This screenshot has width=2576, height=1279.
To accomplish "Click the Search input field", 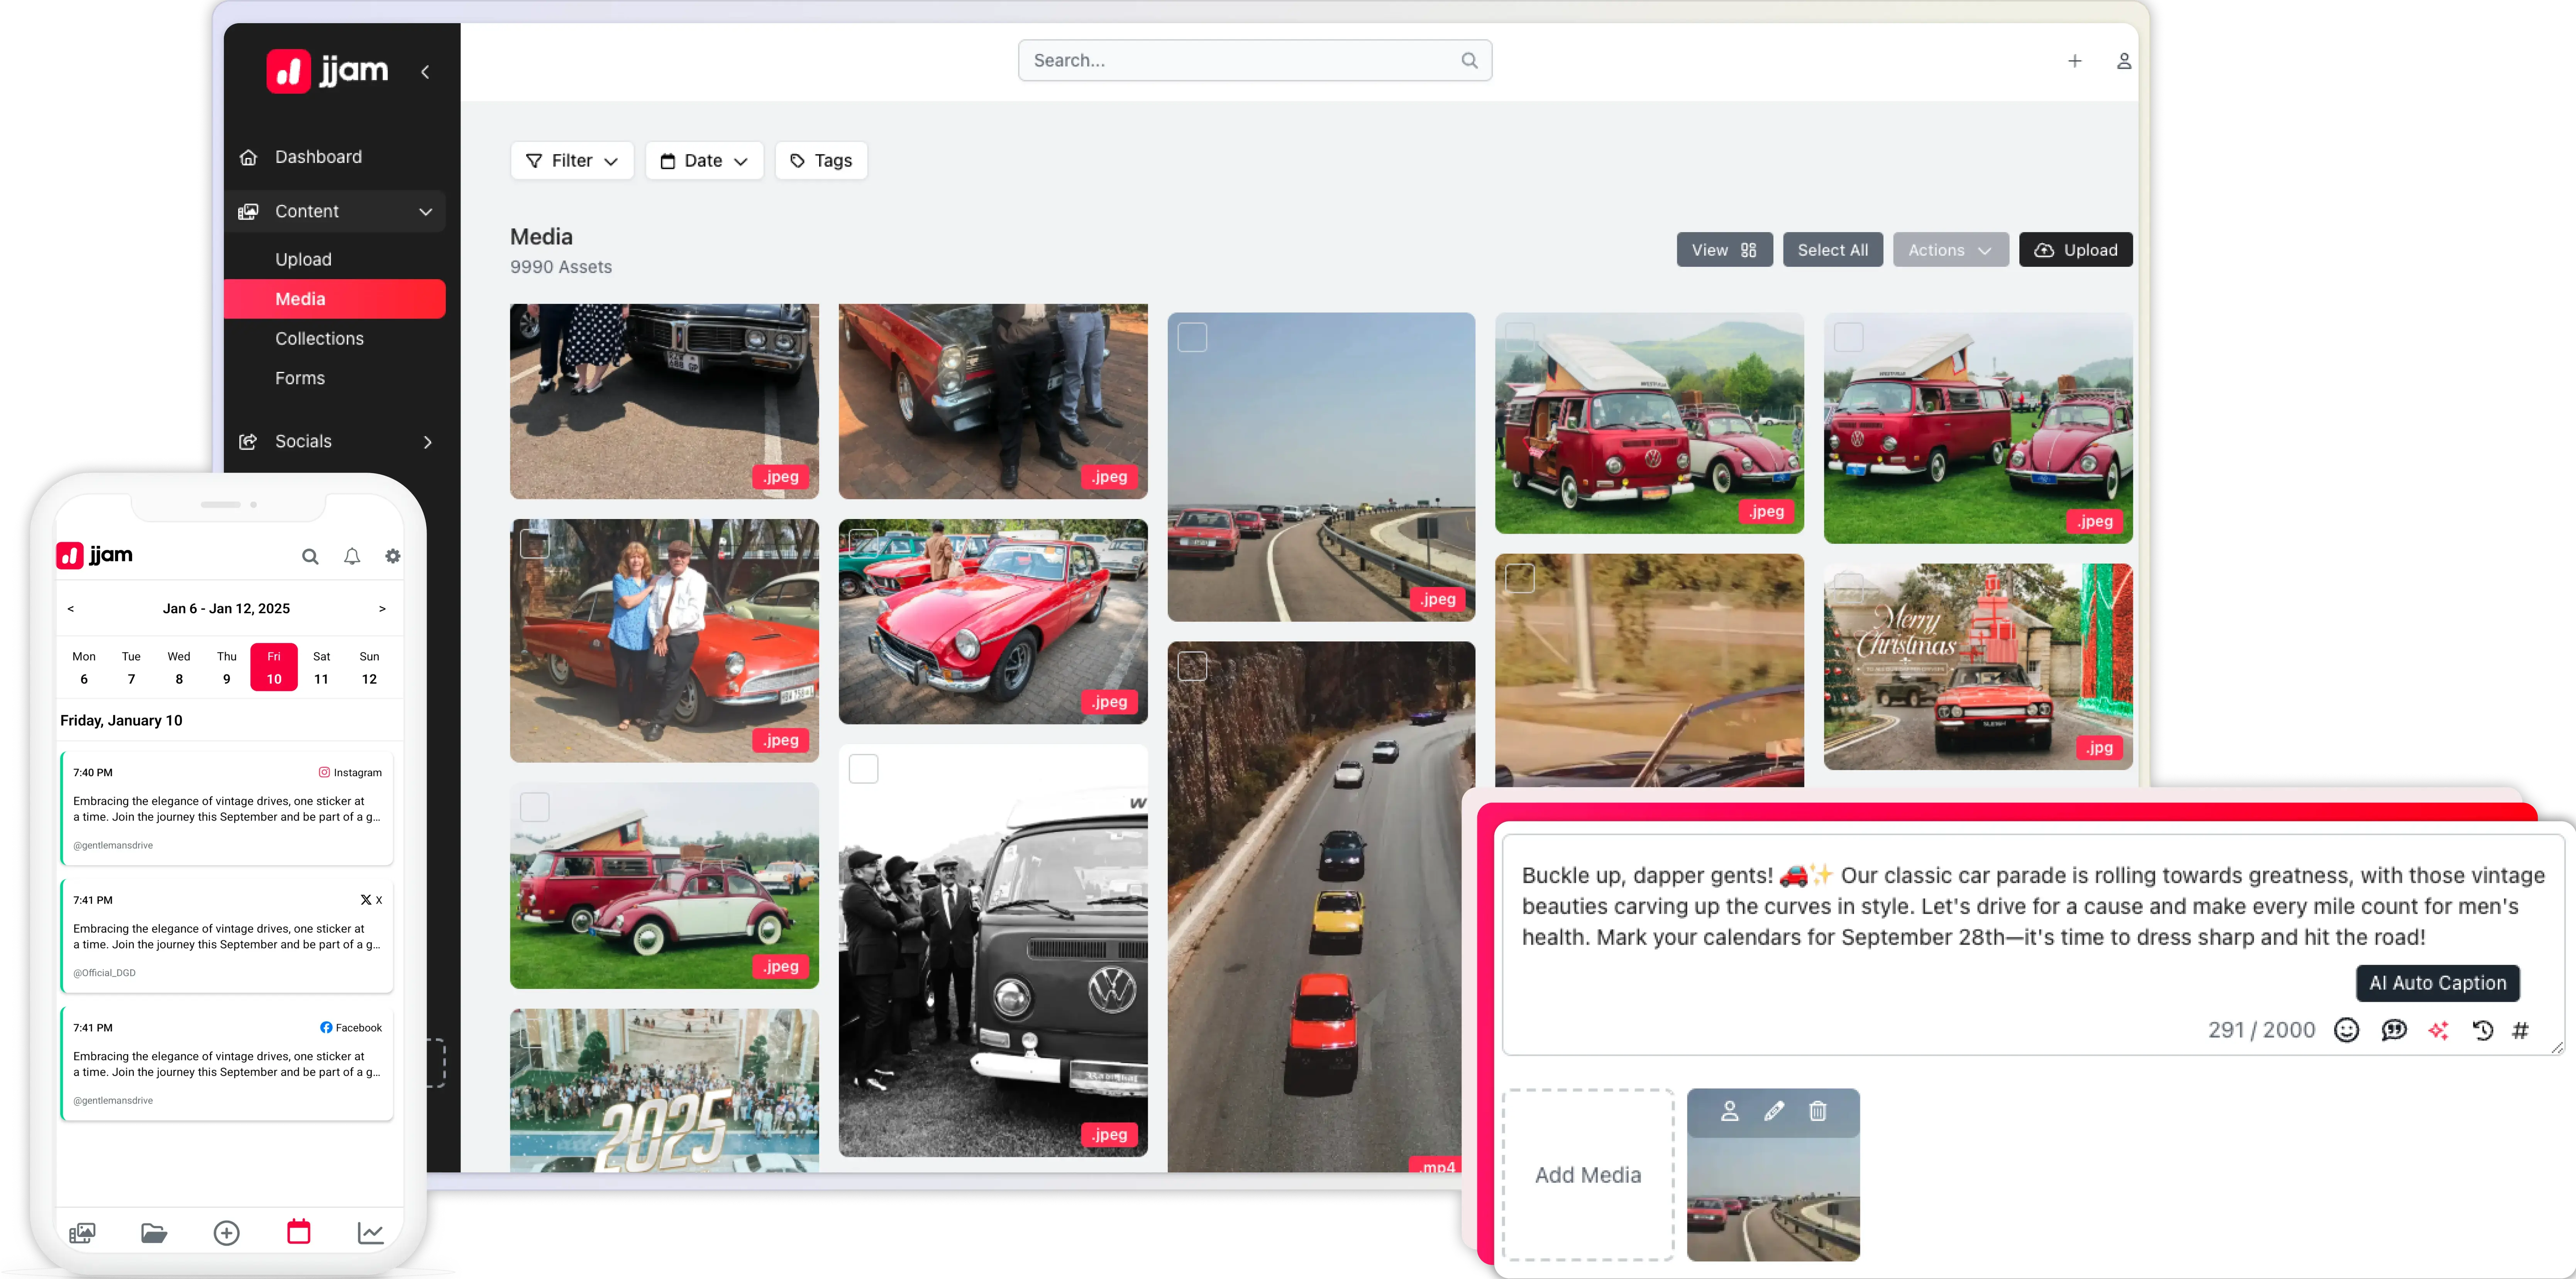I will [x=1255, y=60].
